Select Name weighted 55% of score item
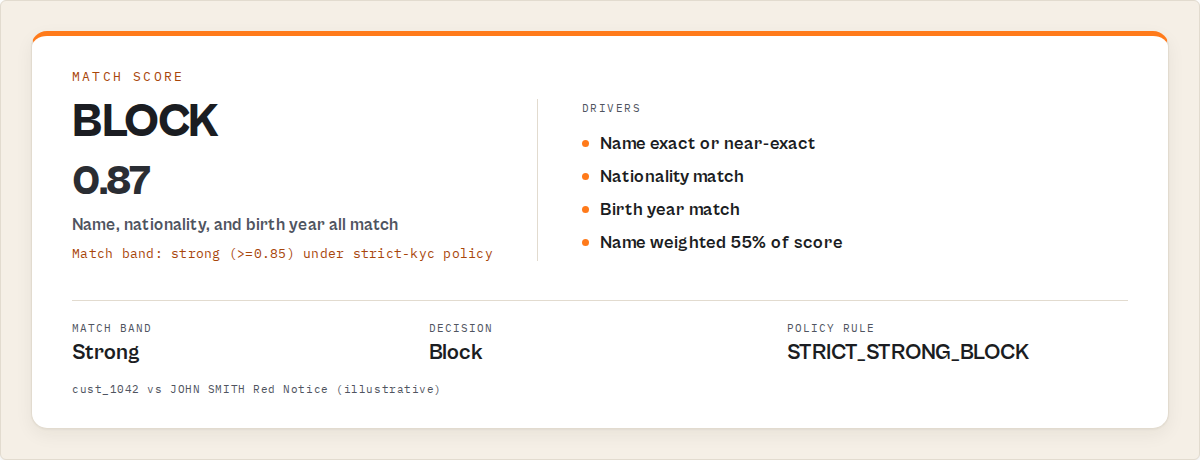The width and height of the screenshot is (1200, 460). tap(721, 242)
